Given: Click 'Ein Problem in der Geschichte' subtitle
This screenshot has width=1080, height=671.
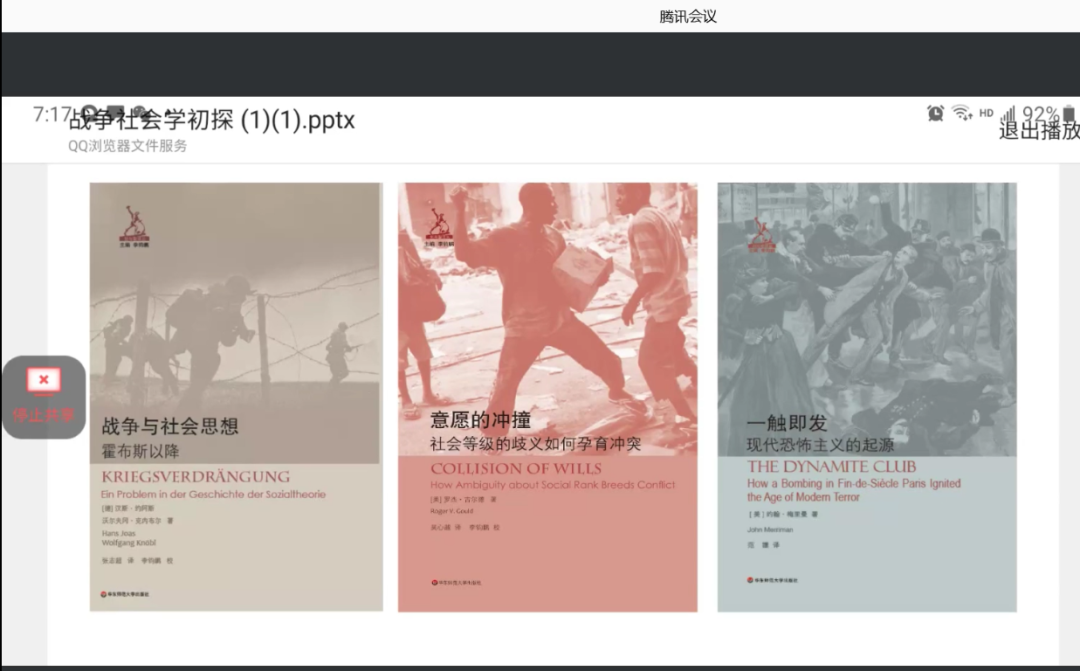Looking at the screenshot, I should [214, 494].
